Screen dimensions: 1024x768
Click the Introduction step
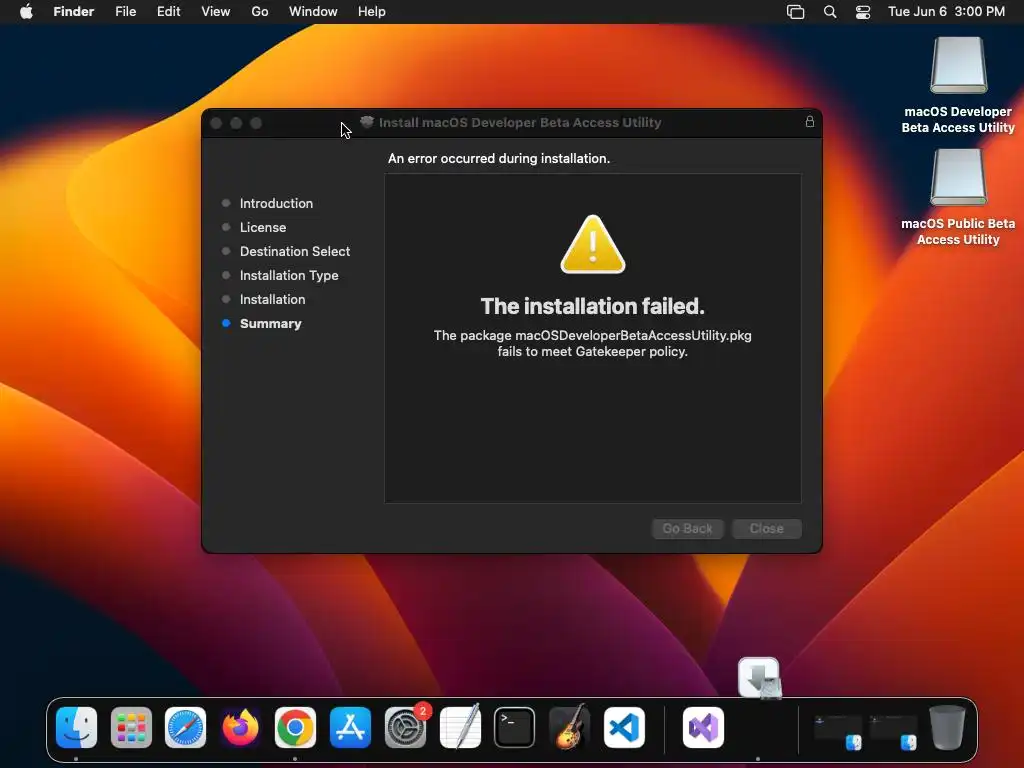click(x=276, y=203)
